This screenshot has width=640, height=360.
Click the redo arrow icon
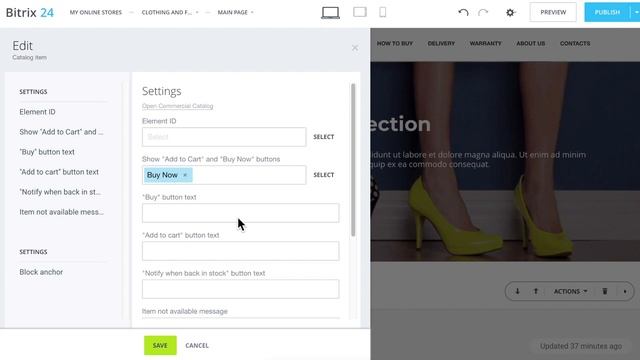tap(483, 12)
